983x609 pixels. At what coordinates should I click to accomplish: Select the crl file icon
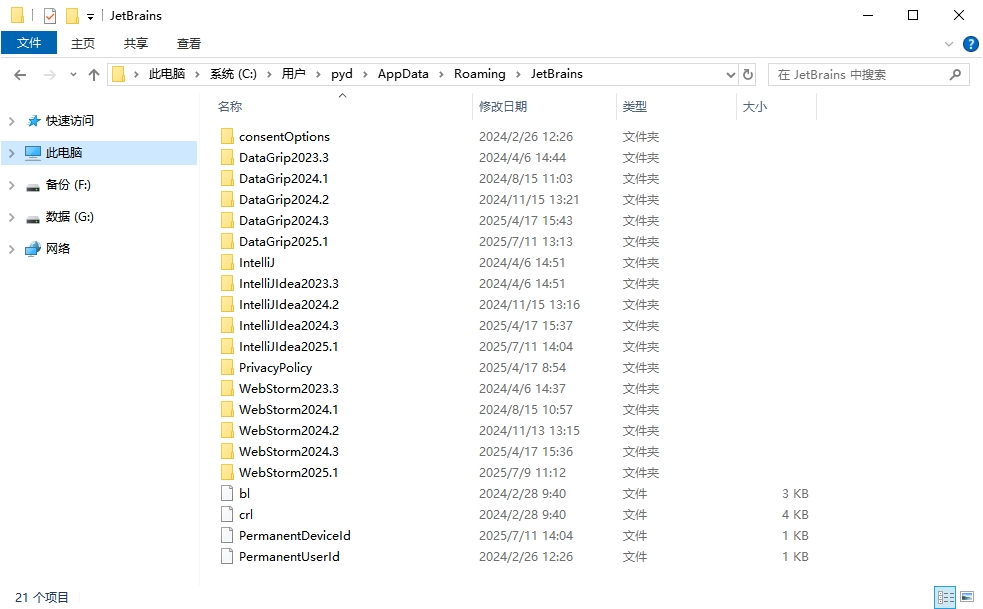click(227, 515)
